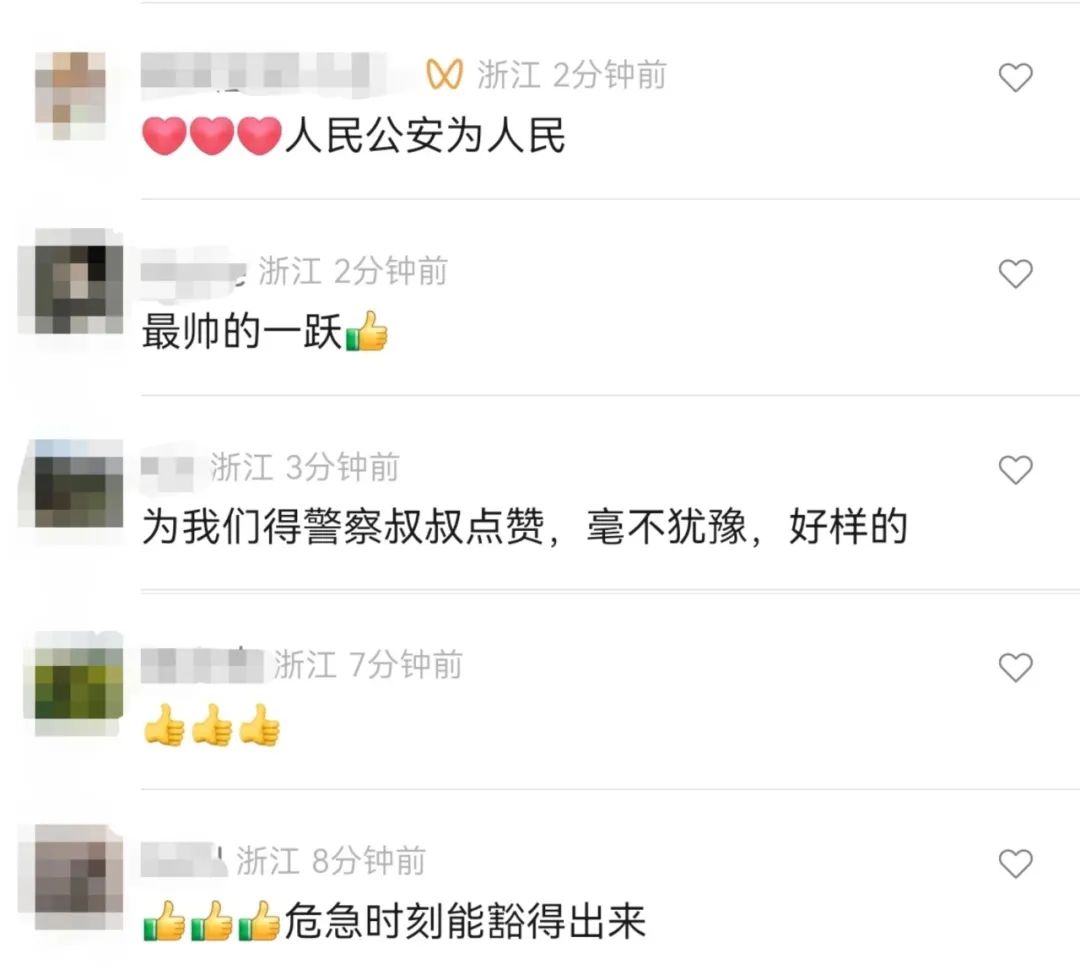
Task: Open blurred username next to 浙江 8分钟前
Action: point(184,860)
